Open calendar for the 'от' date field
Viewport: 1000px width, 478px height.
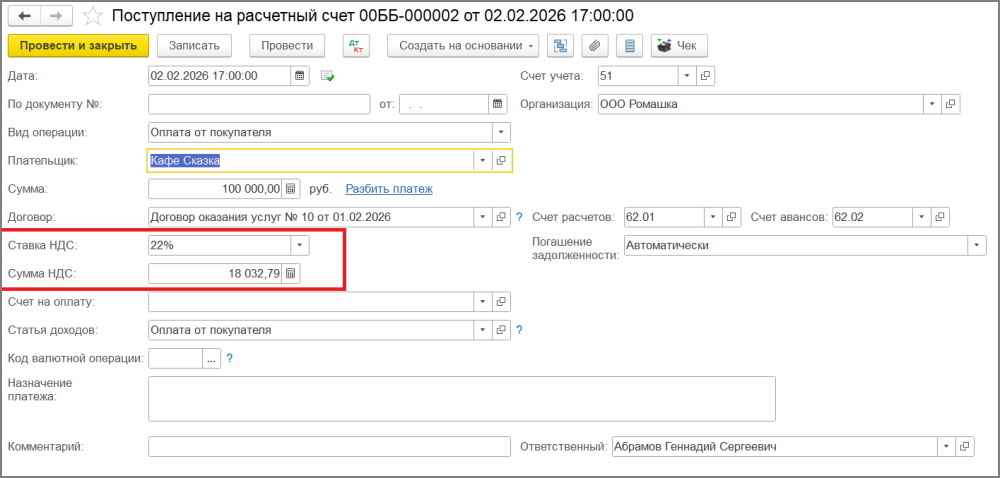[x=497, y=104]
